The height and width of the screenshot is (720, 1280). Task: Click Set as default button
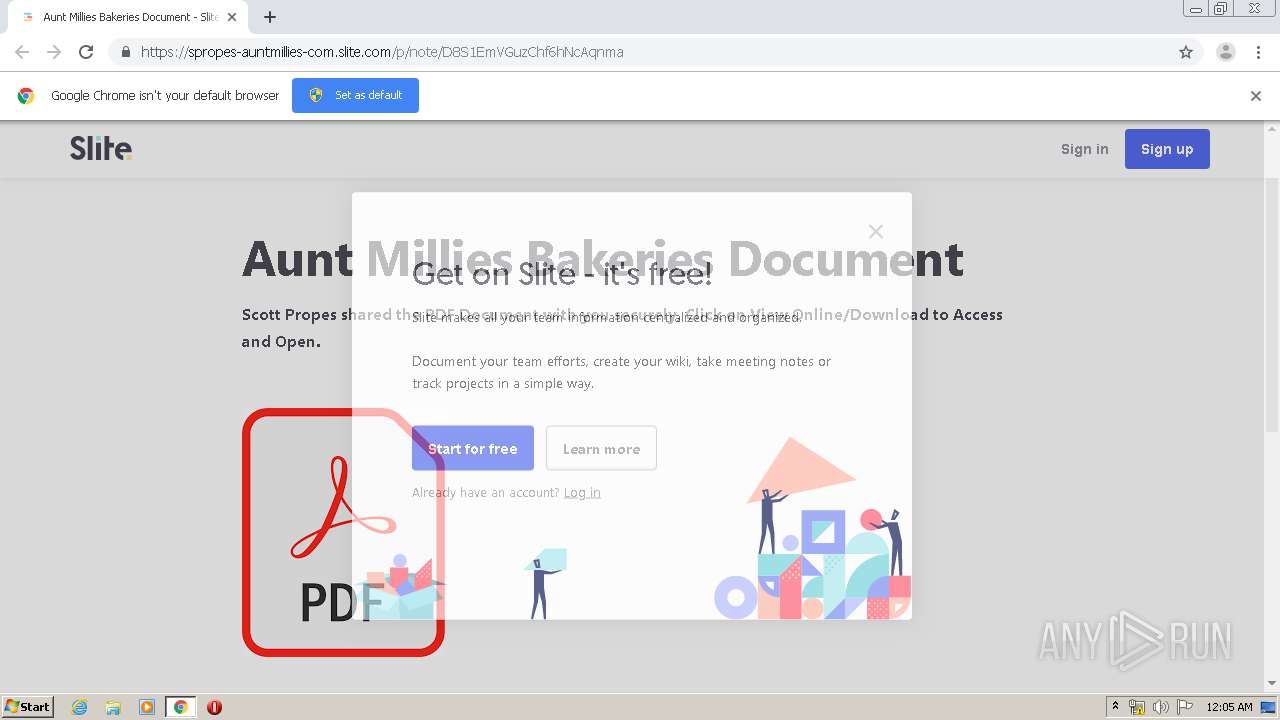coord(355,95)
